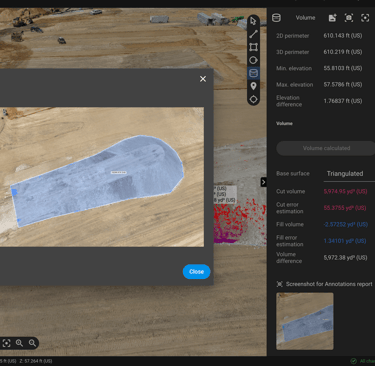Select Max. elevation value 57.5786 ft
This screenshot has height=366, width=375.
click(343, 85)
